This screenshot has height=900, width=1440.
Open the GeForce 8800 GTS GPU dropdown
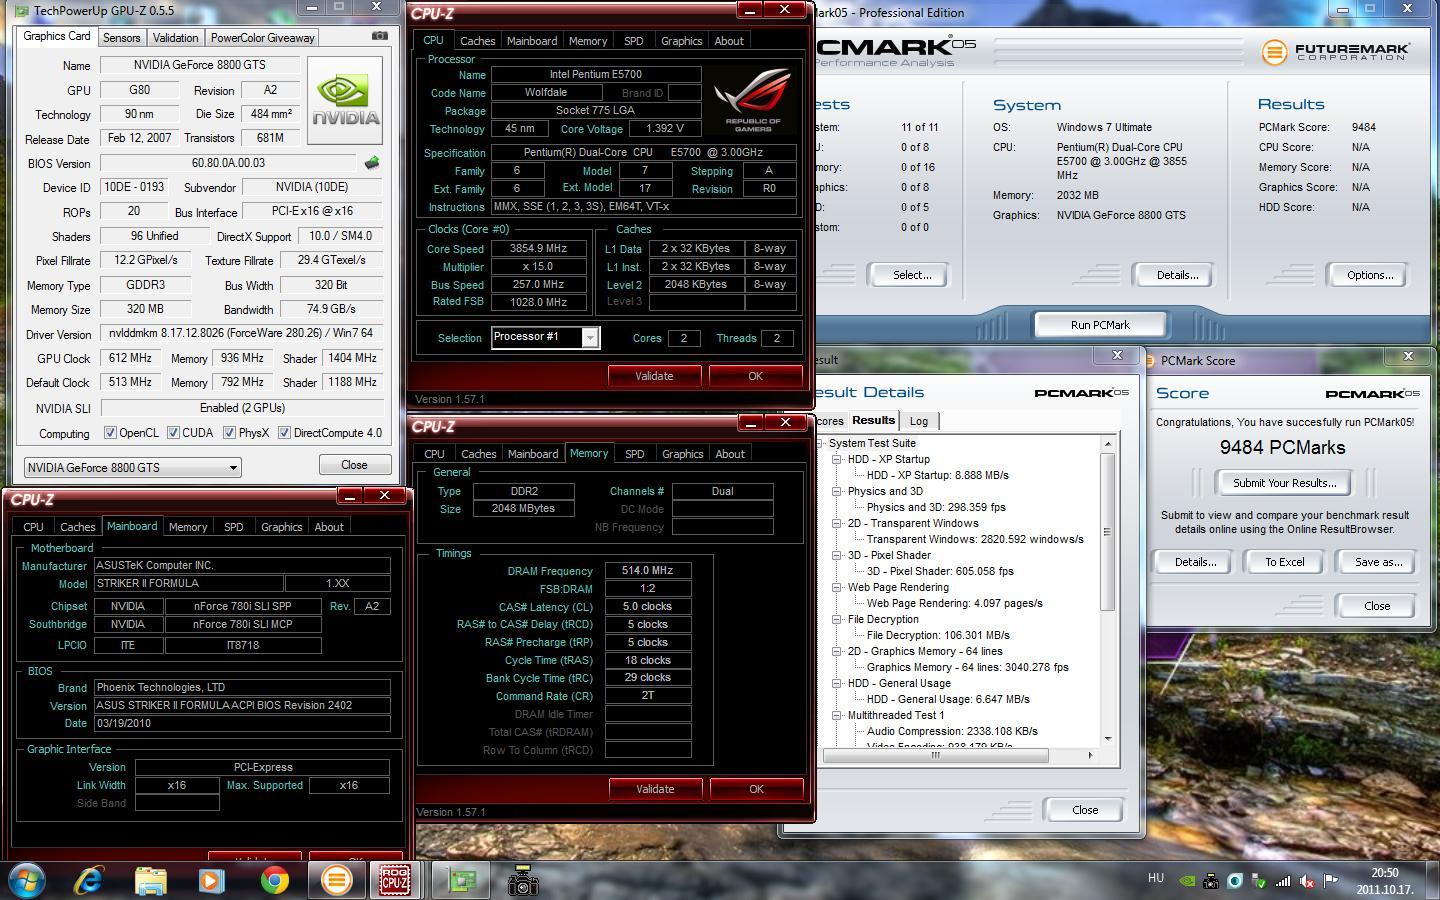(132, 467)
